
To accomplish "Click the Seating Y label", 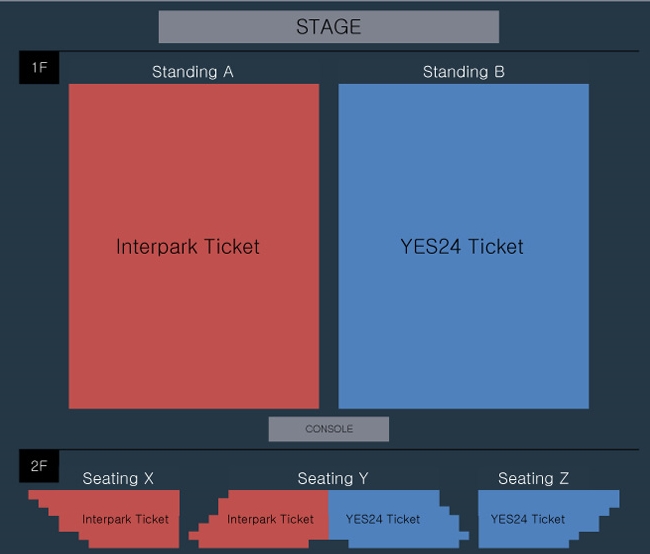I will coord(333,479).
